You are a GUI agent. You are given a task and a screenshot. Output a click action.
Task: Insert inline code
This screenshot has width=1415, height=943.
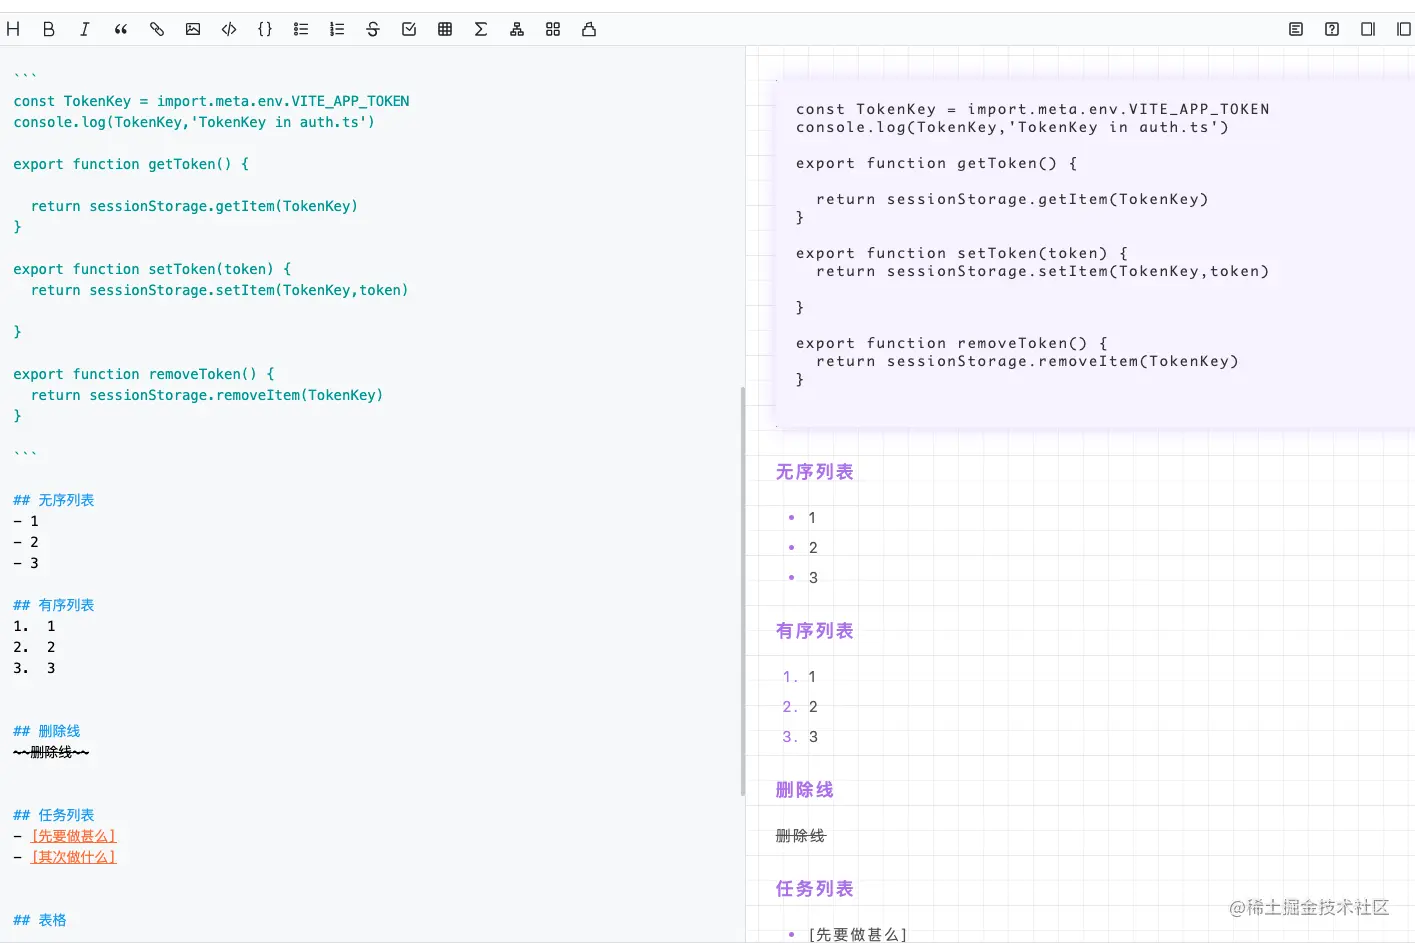[229, 29]
